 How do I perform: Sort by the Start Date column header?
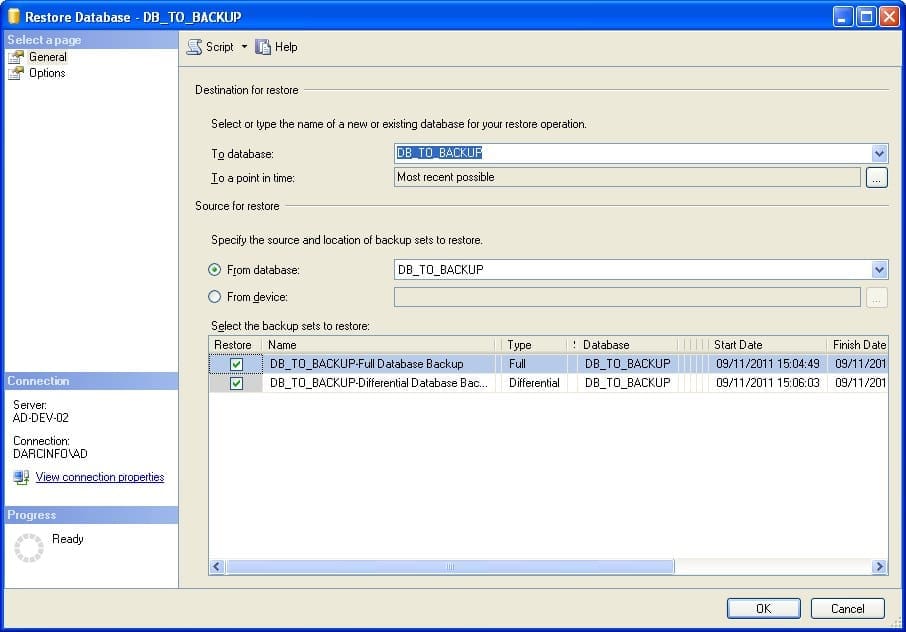tap(767, 345)
